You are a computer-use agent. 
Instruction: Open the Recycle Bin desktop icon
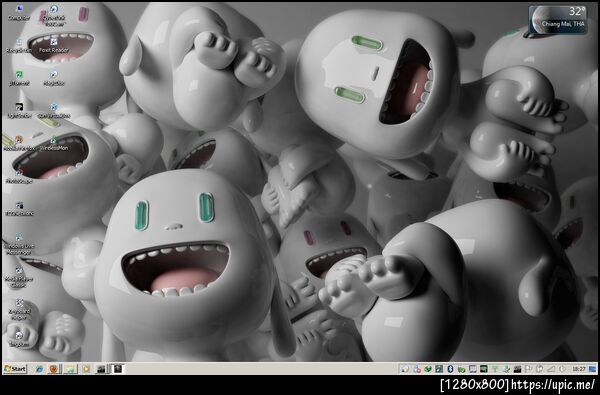18,45
